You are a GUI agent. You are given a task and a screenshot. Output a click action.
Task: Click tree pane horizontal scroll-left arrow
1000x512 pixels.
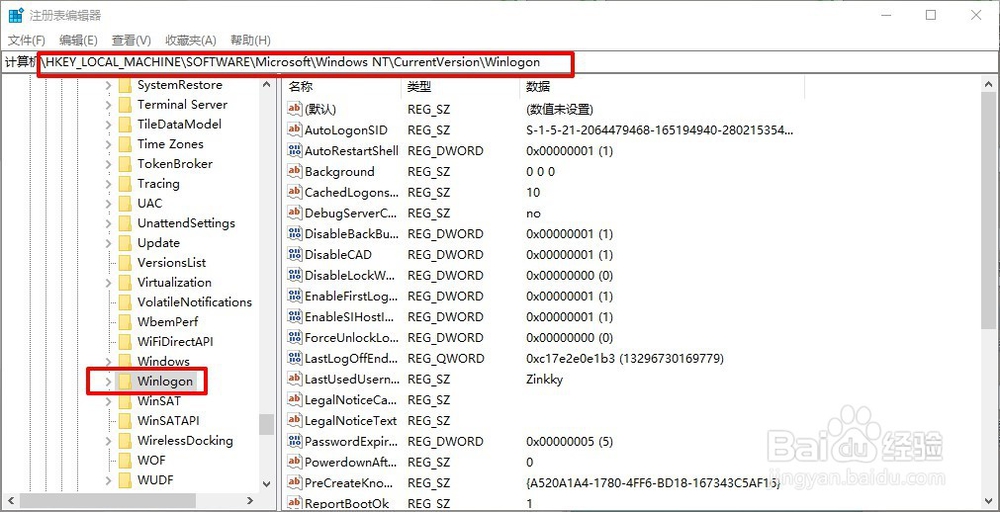tap(10, 501)
